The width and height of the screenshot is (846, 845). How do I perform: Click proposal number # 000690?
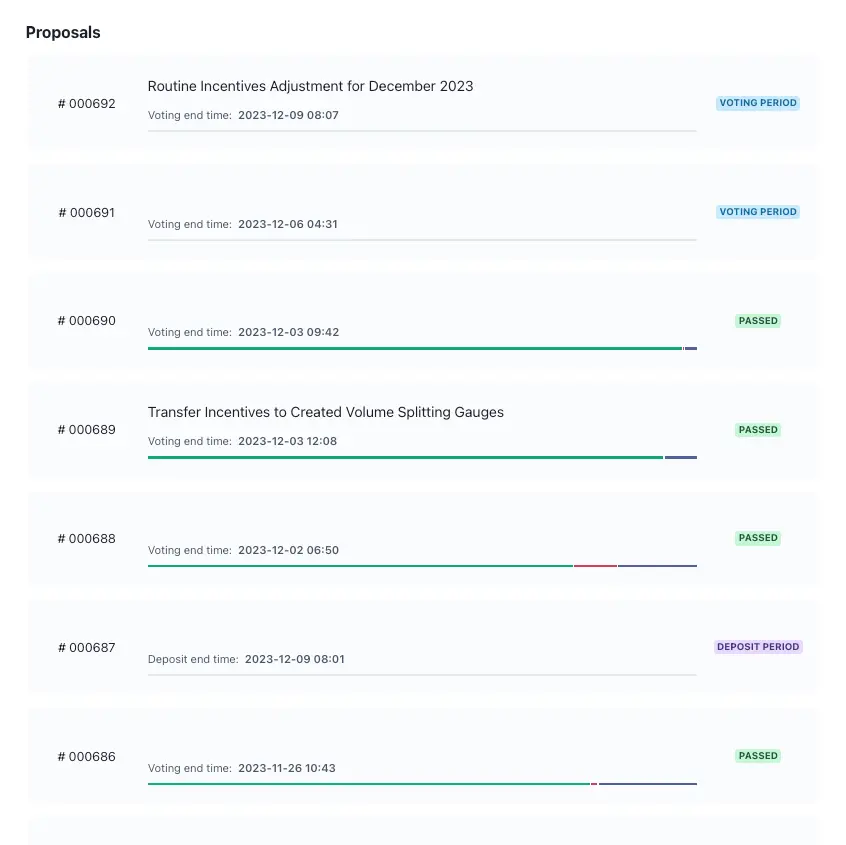[86, 321]
